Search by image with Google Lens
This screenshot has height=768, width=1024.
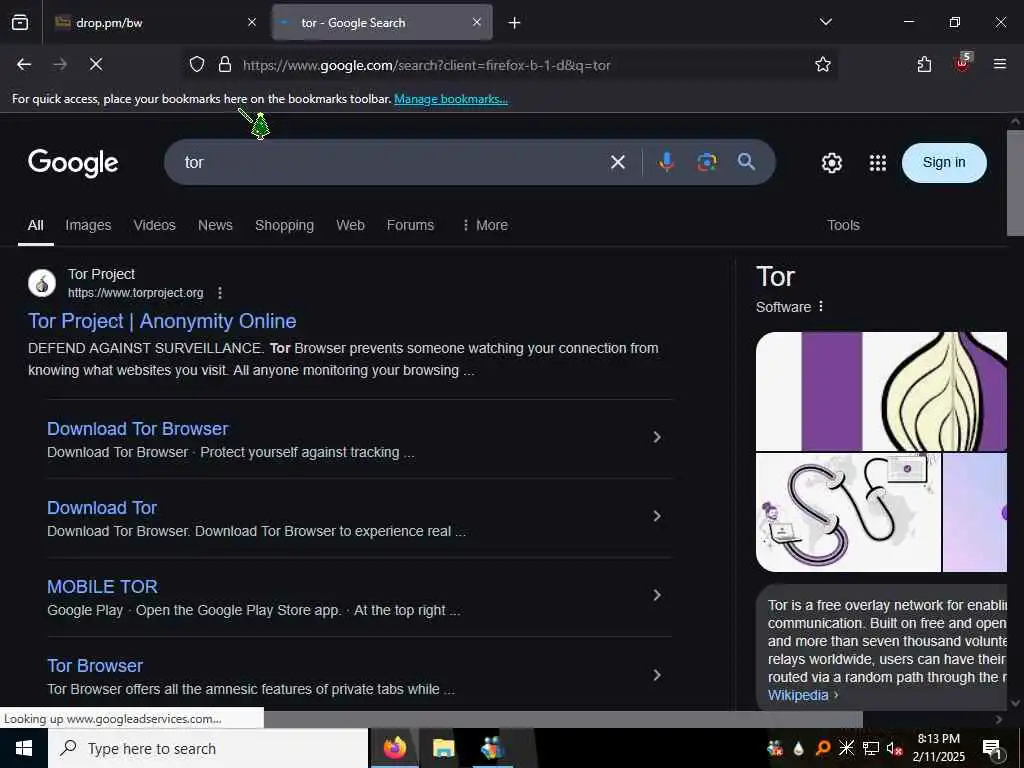[x=707, y=162]
